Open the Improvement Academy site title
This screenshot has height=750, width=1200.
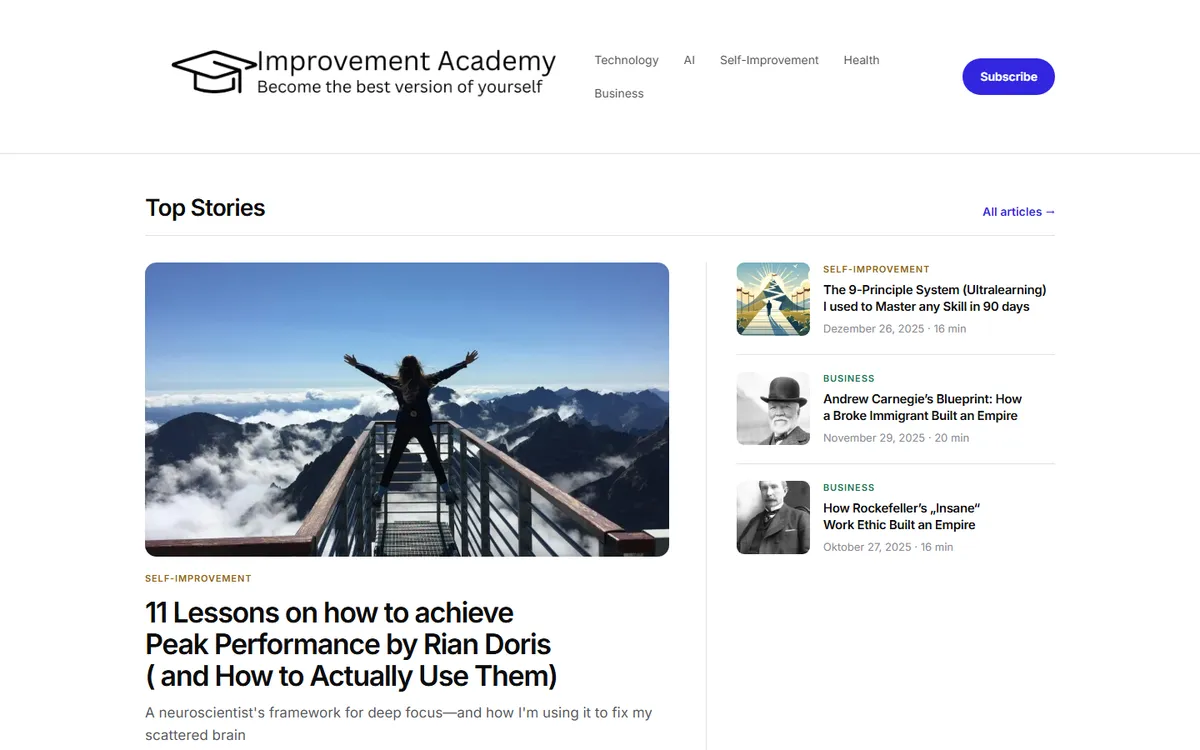click(406, 61)
